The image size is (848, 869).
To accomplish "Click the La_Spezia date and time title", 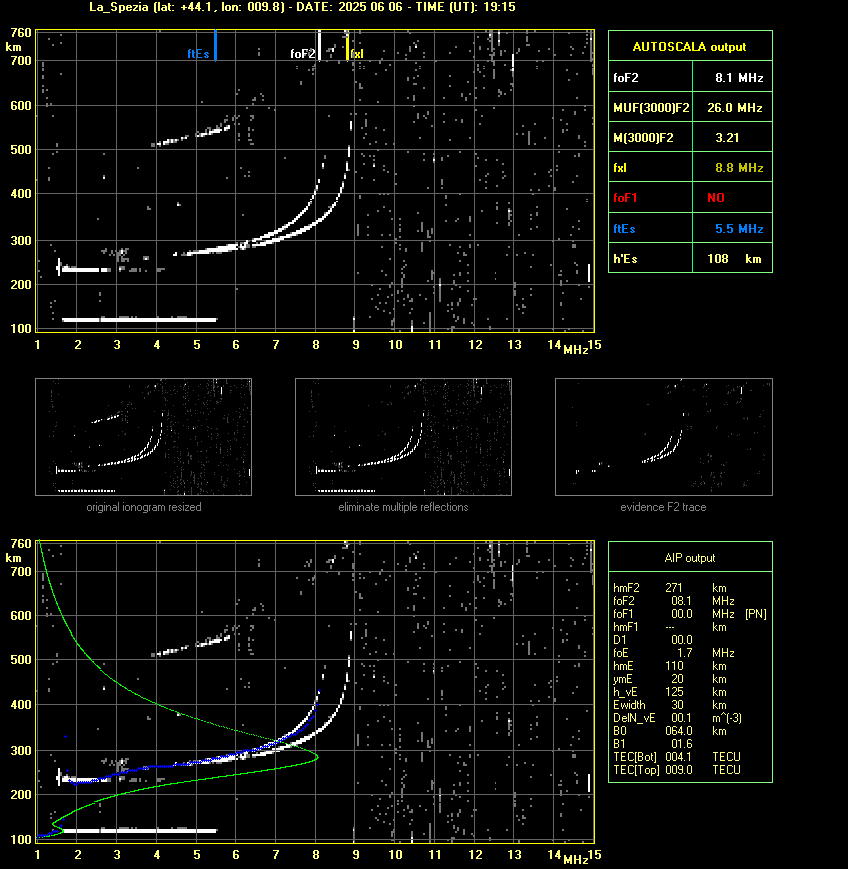I will coord(302,7).
